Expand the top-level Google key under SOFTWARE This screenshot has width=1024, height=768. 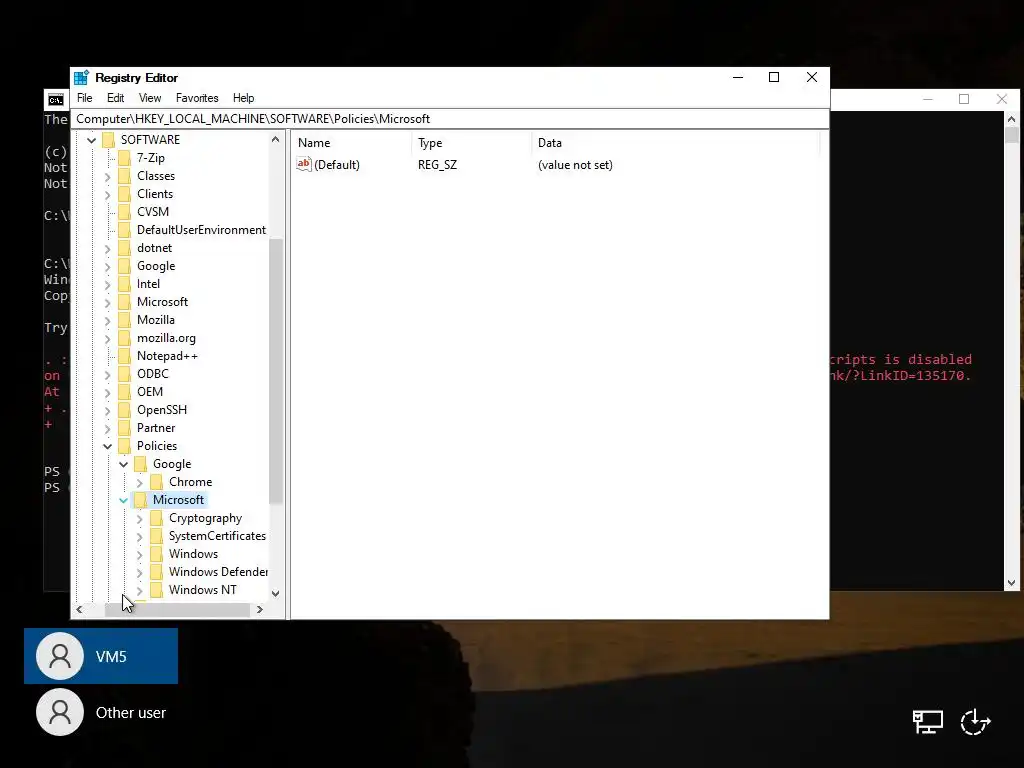point(108,266)
